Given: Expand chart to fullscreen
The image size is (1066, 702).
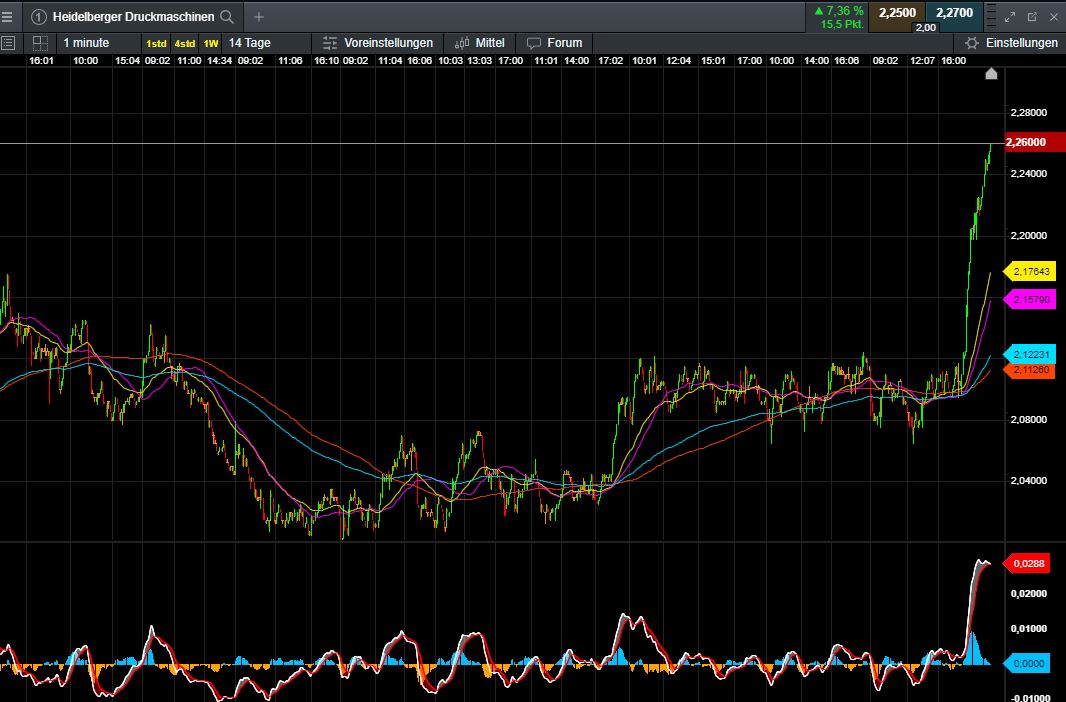Looking at the screenshot, I should 1010,17.
